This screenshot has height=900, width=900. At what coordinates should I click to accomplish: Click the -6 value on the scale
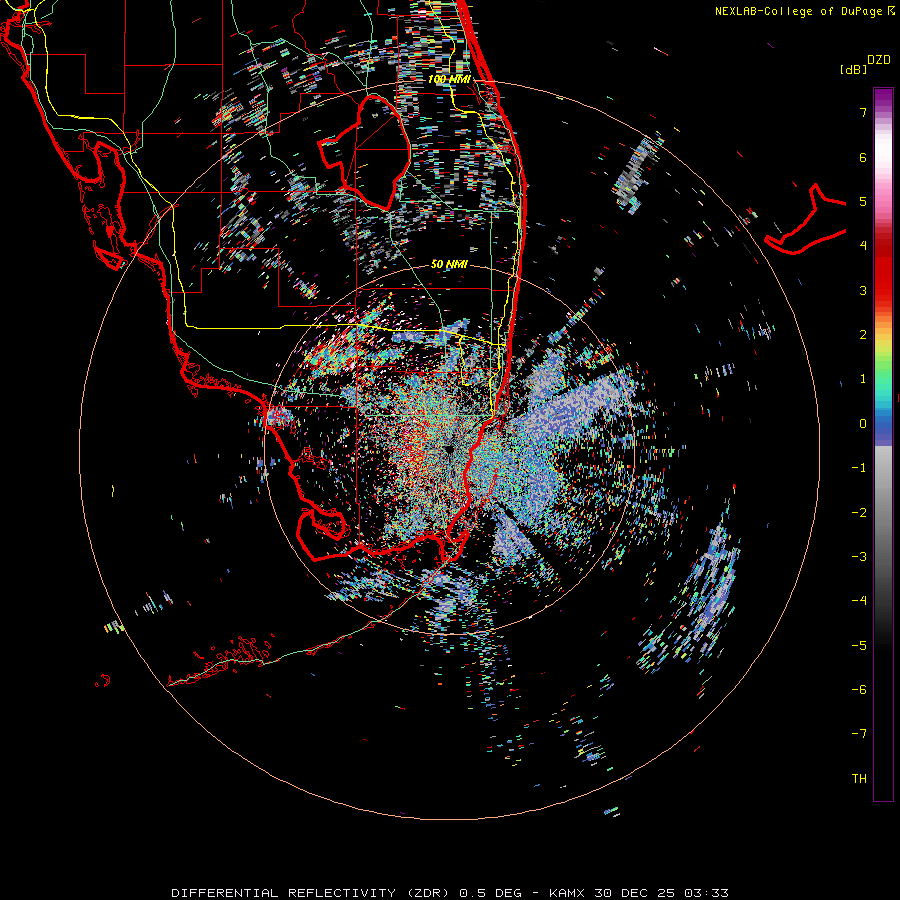click(859, 689)
